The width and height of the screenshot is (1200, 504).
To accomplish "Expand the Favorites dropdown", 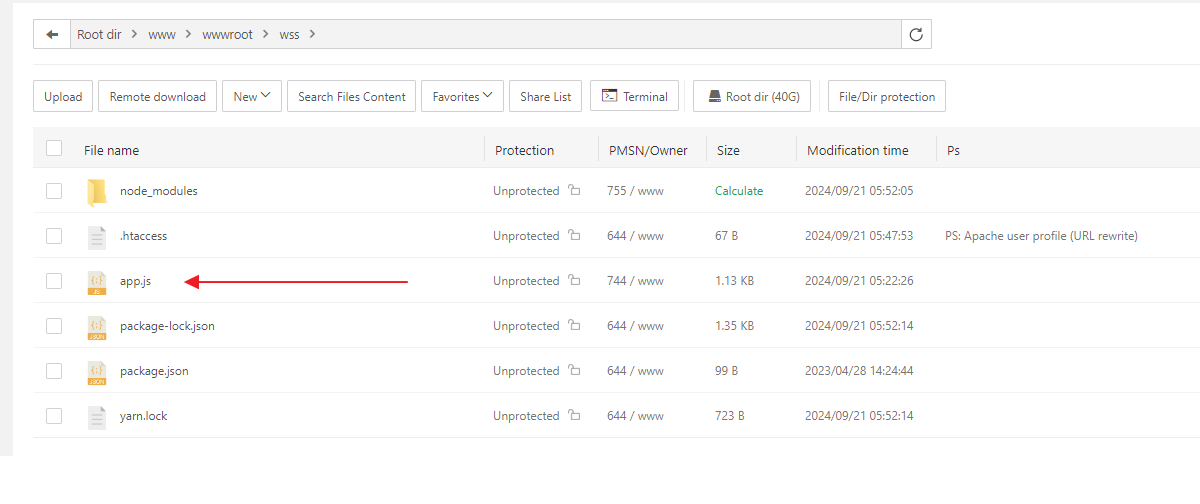I will click(x=461, y=97).
